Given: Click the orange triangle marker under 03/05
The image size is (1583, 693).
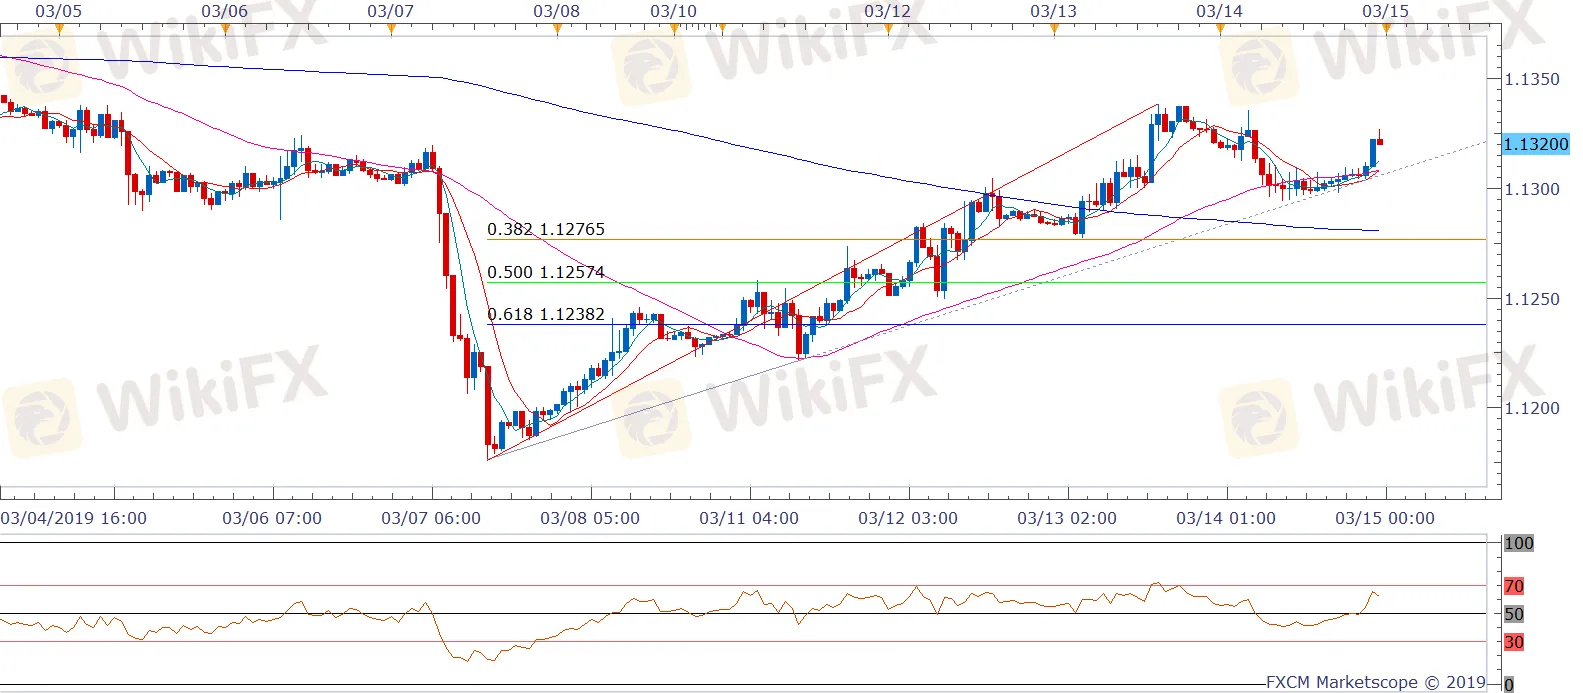Looking at the screenshot, I should 59,29.
